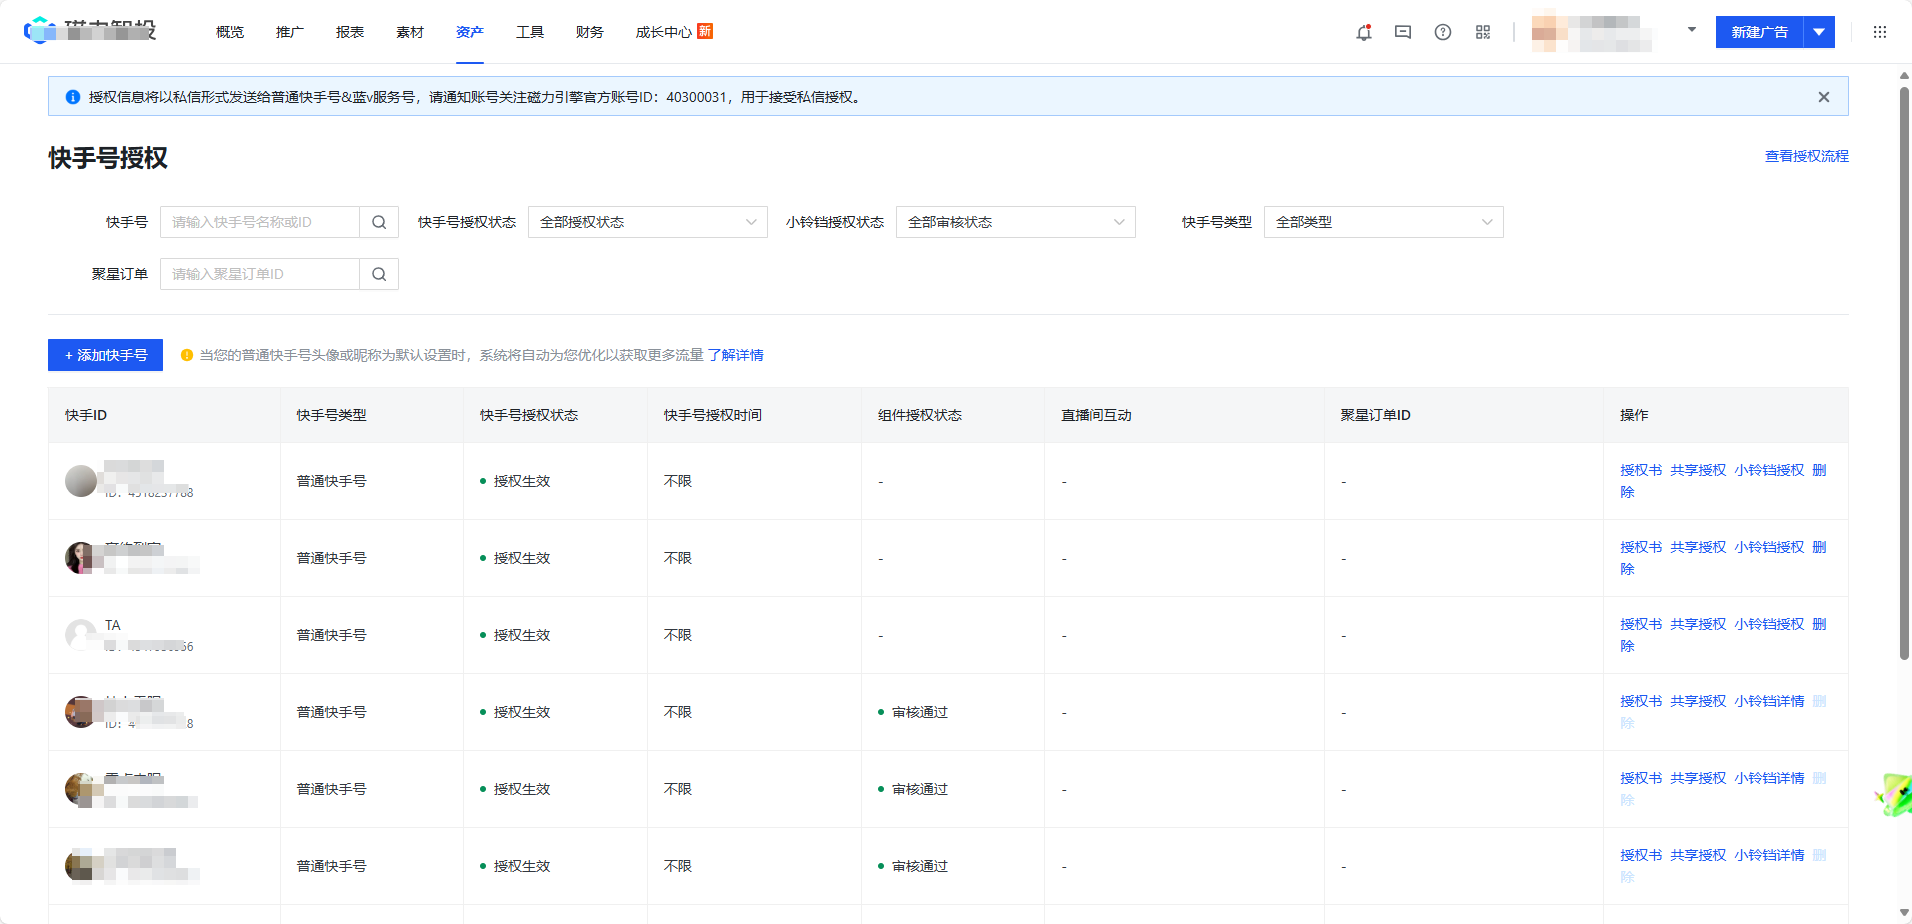Click search icon for 聚星订单 field

pos(379,274)
